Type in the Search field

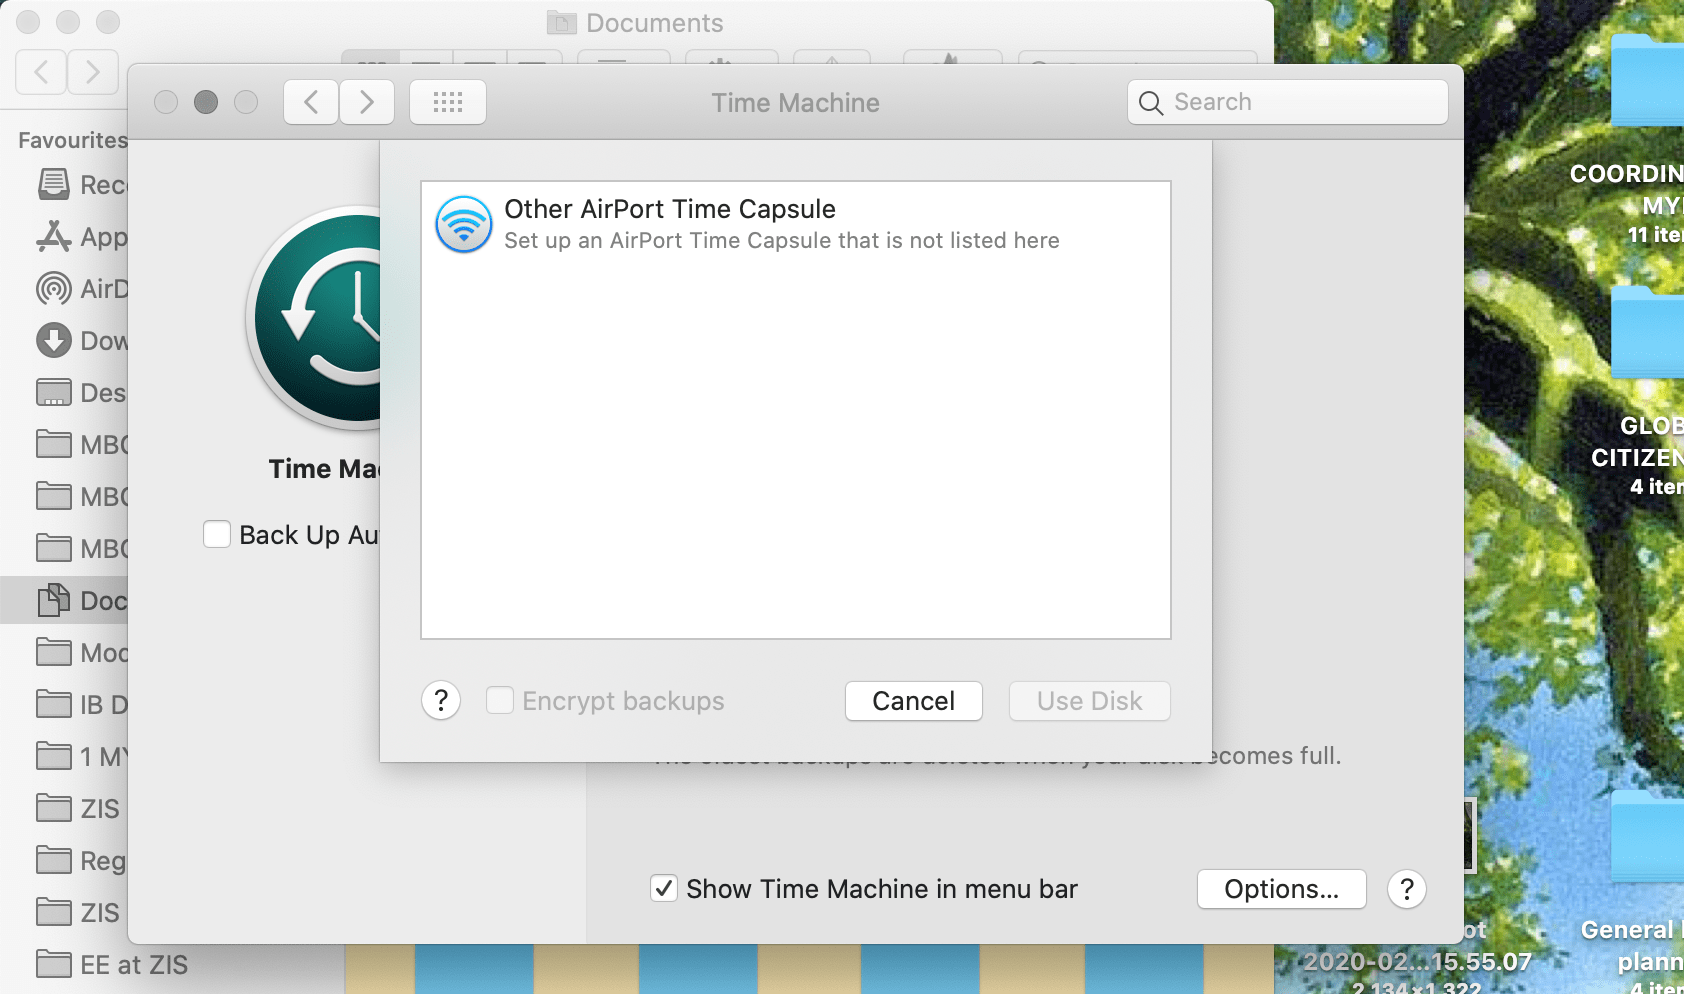[x=1290, y=102]
